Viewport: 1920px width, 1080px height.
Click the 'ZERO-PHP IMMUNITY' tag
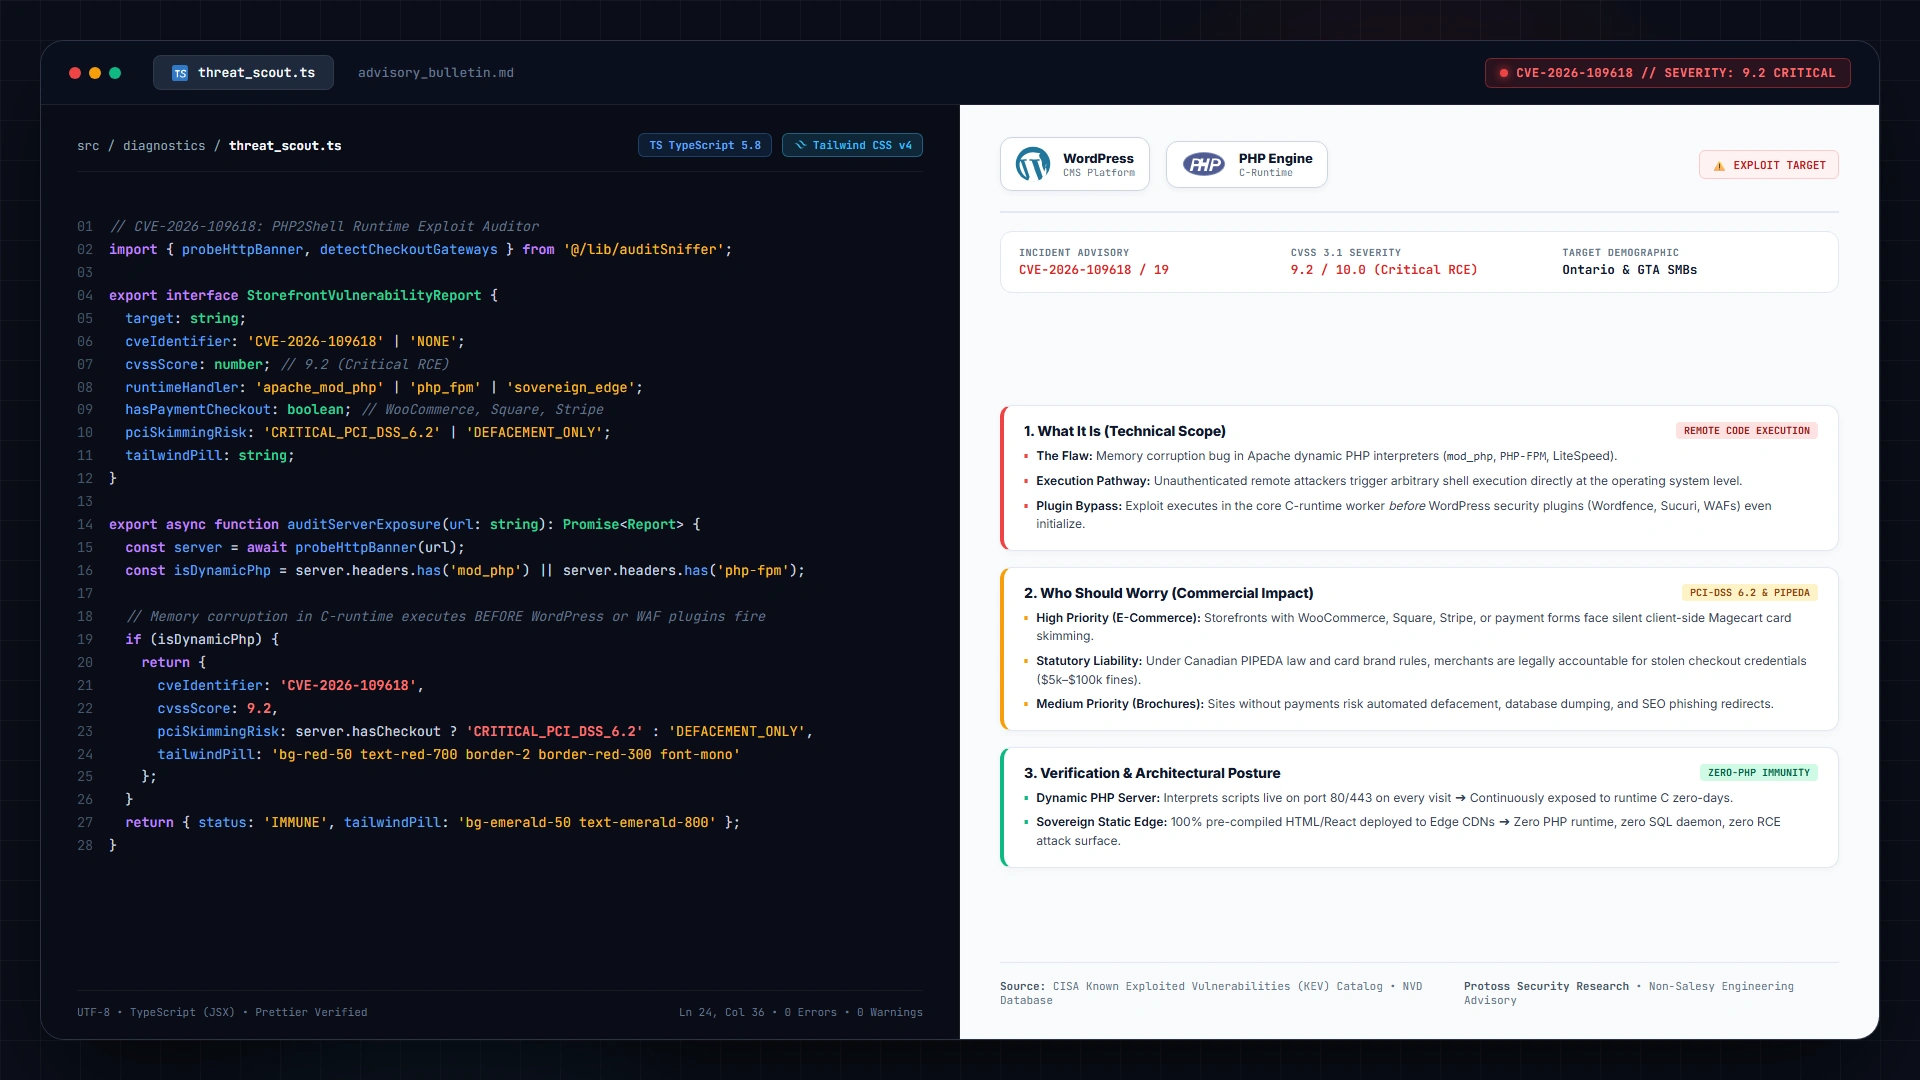click(x=1759, y=773)
